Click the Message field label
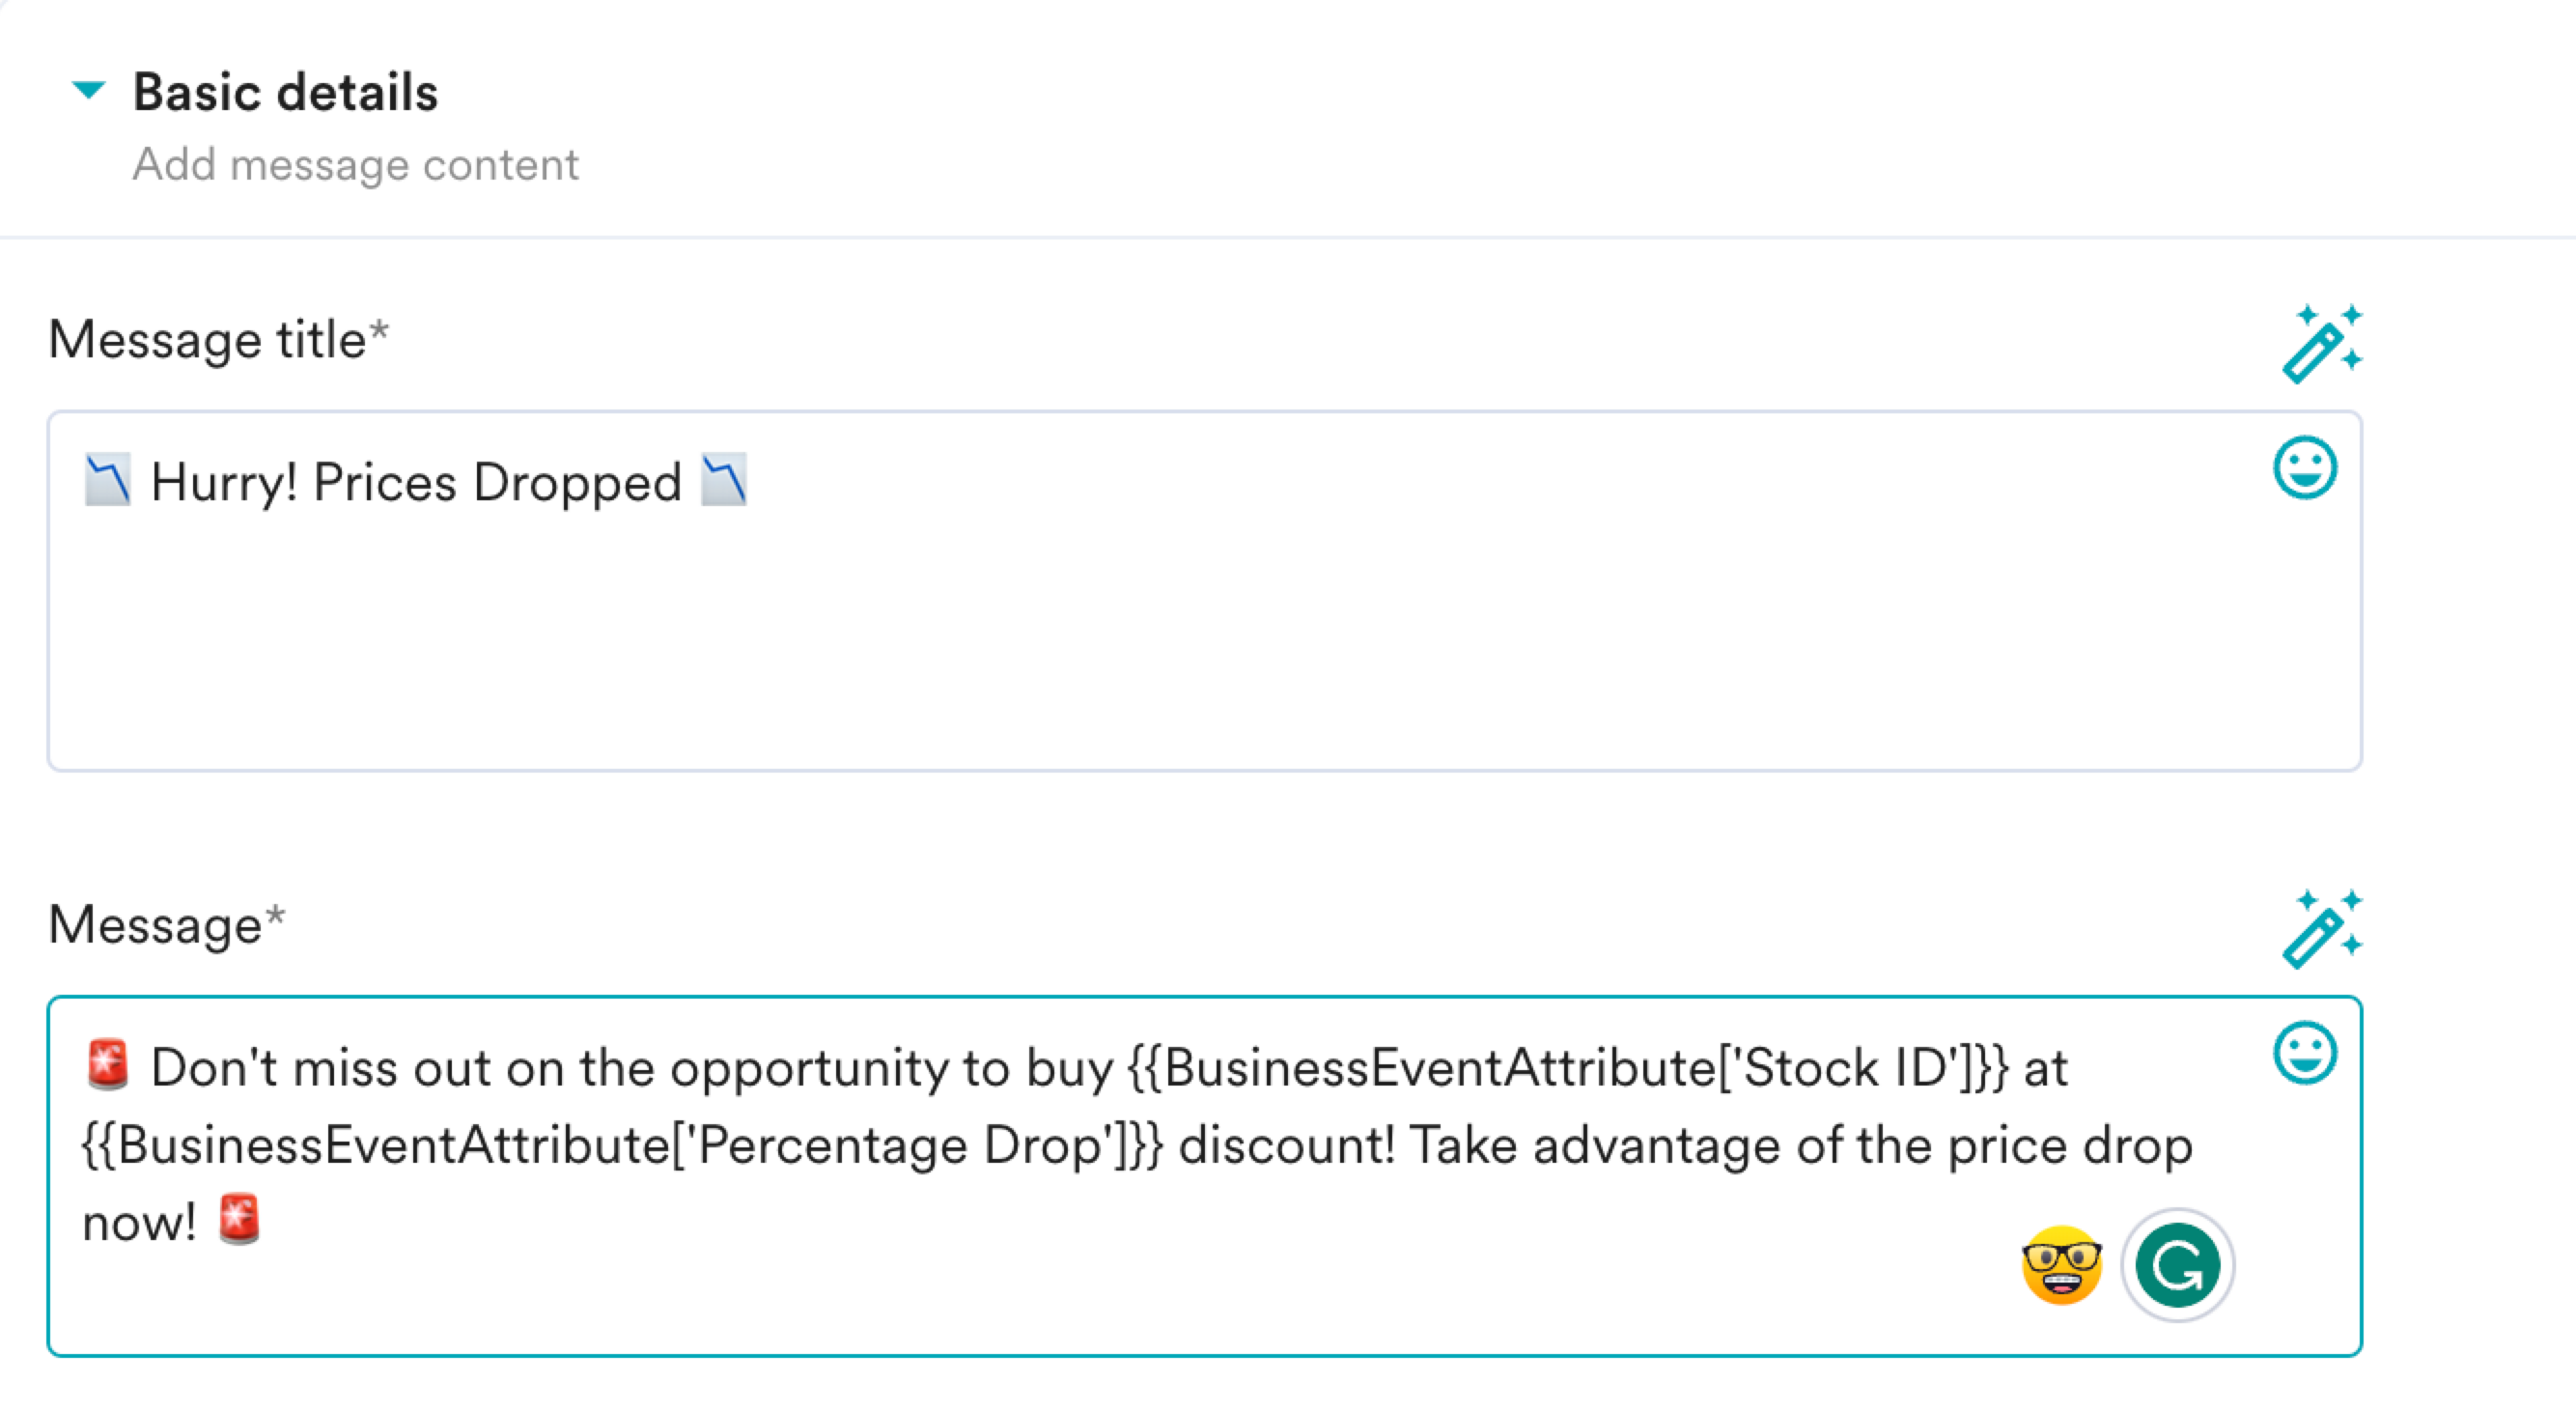Screen dimensions: 2576x1412 click(167, 924)
